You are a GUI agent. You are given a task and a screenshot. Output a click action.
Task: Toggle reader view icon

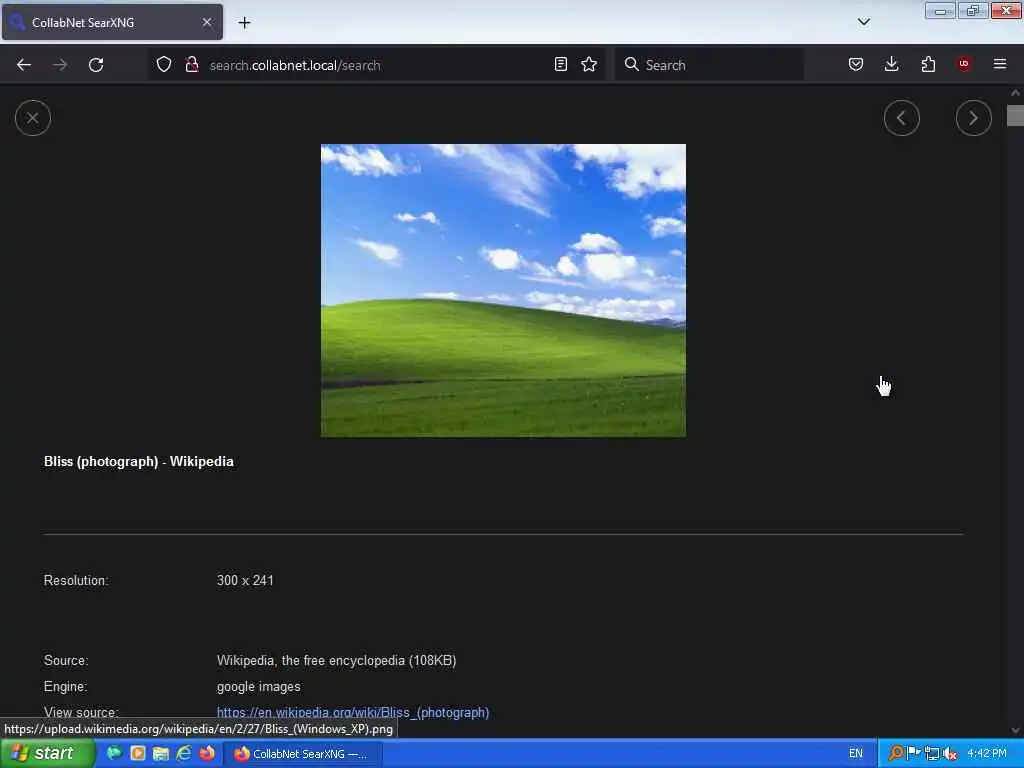point(560,64)
